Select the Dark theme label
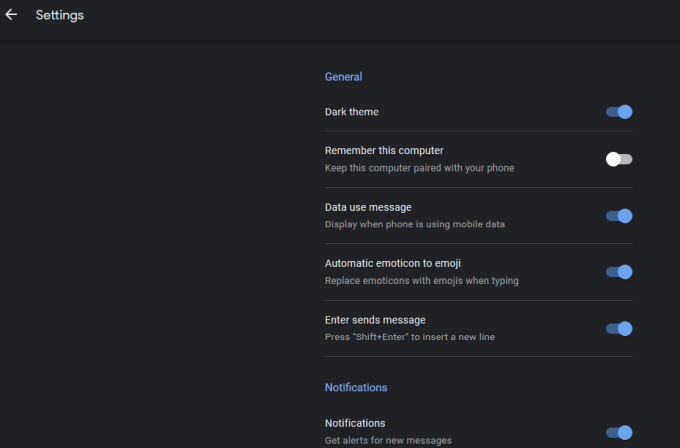 pos(352,112)
